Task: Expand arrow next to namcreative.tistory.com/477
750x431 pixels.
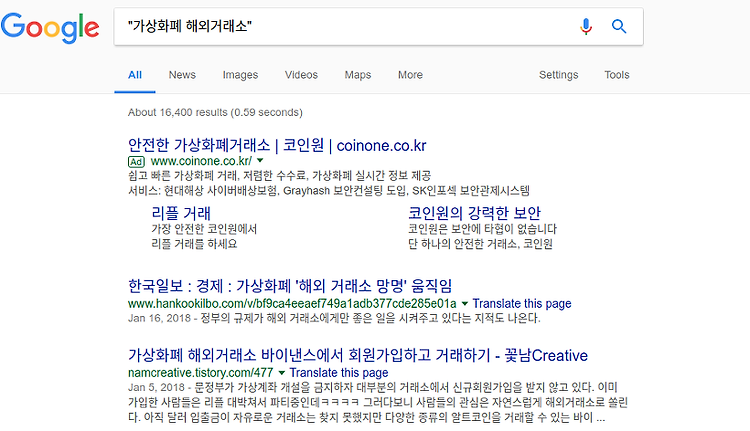Action: click(x=282, y=373)
